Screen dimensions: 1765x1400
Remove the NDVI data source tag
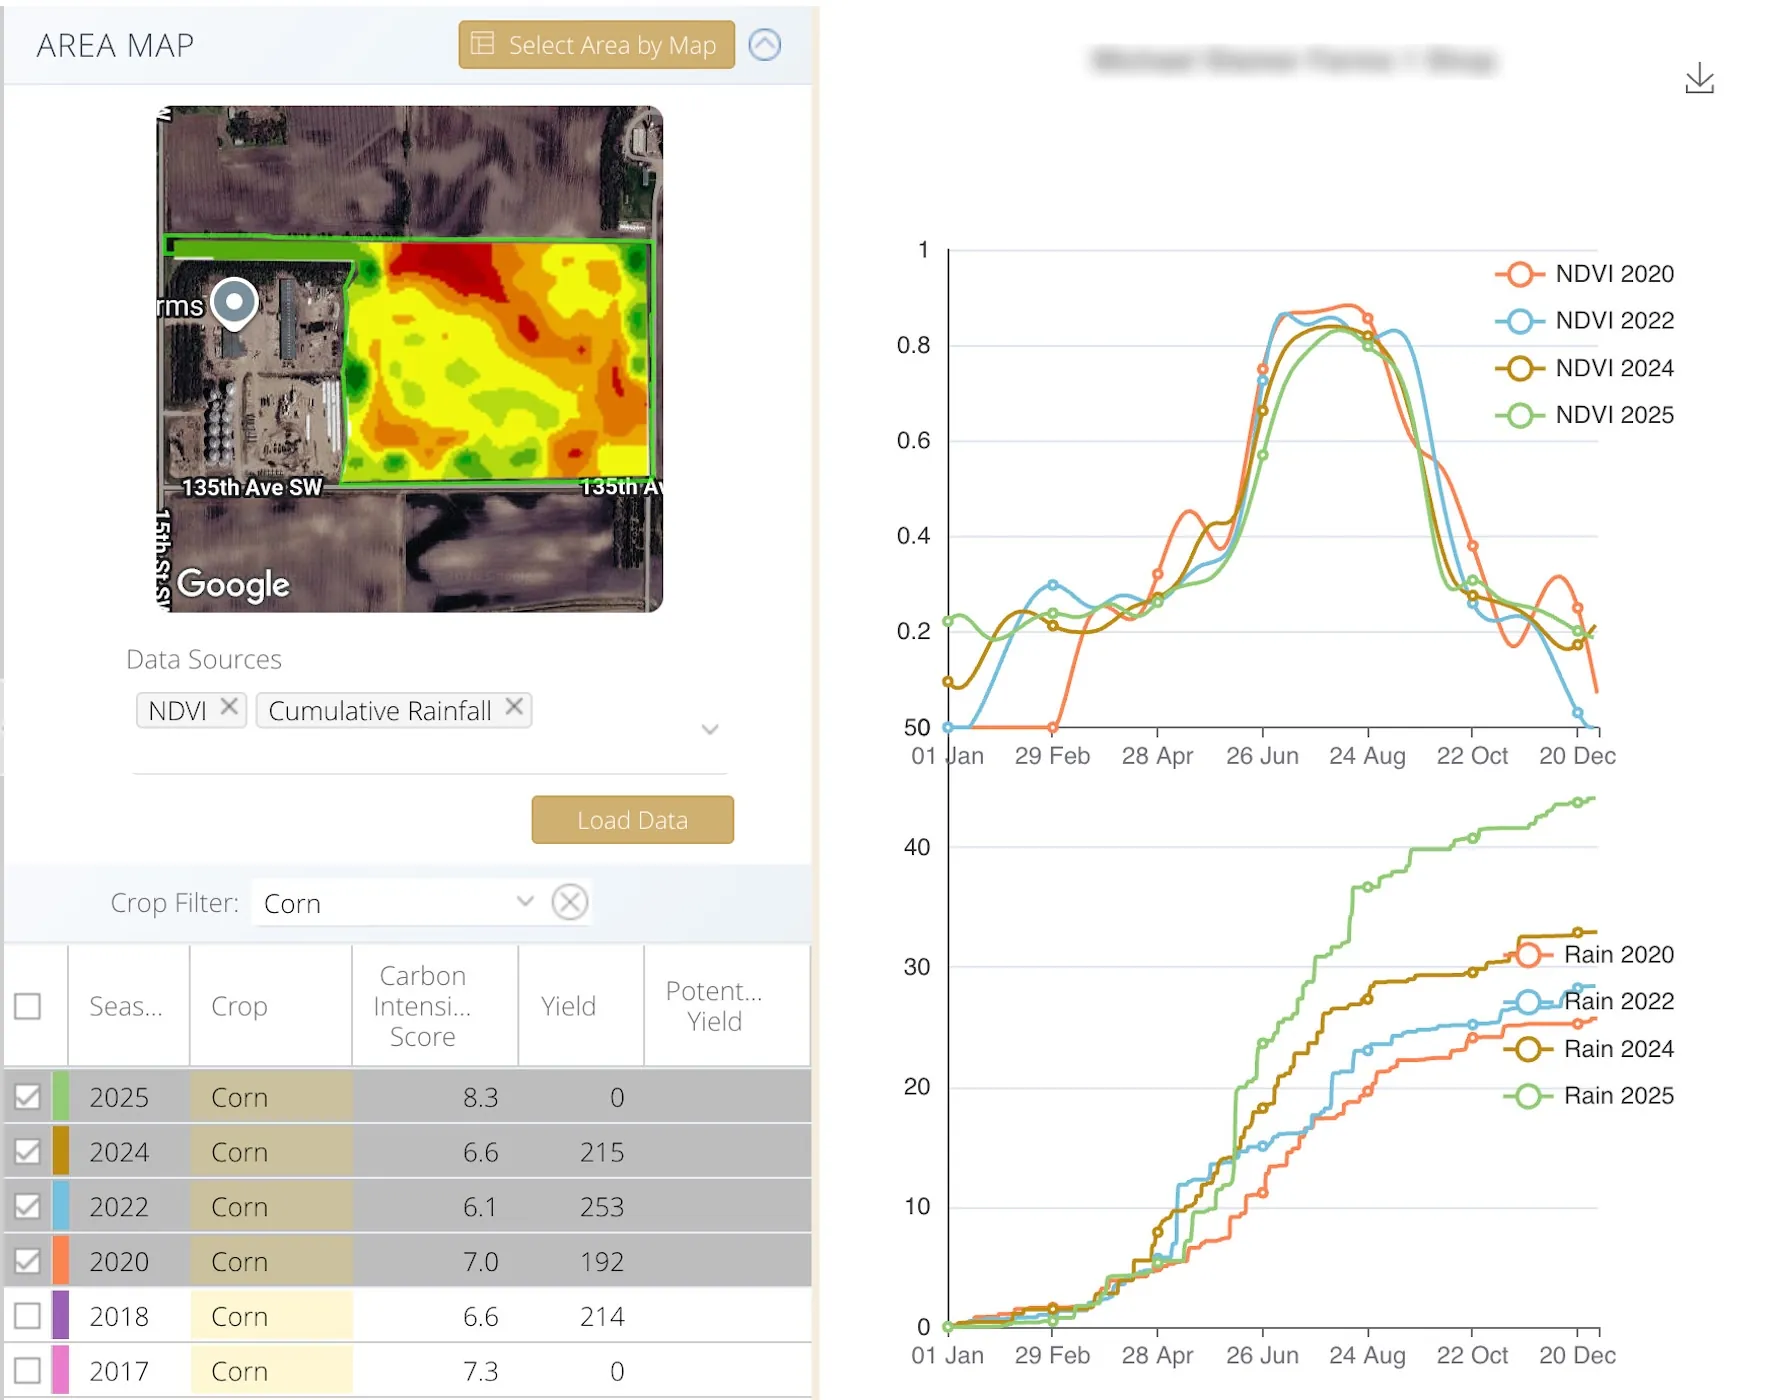pos(229,707)
